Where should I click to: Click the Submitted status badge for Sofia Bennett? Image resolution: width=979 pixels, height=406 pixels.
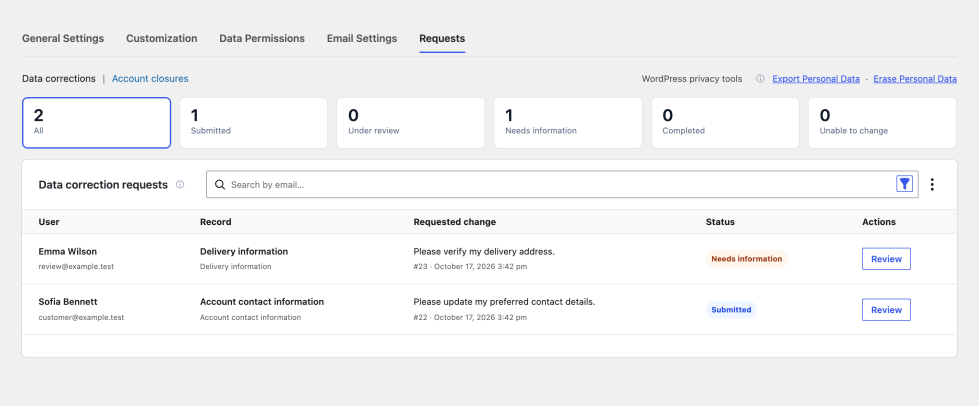pyautogui.click(x=731, y=310)
